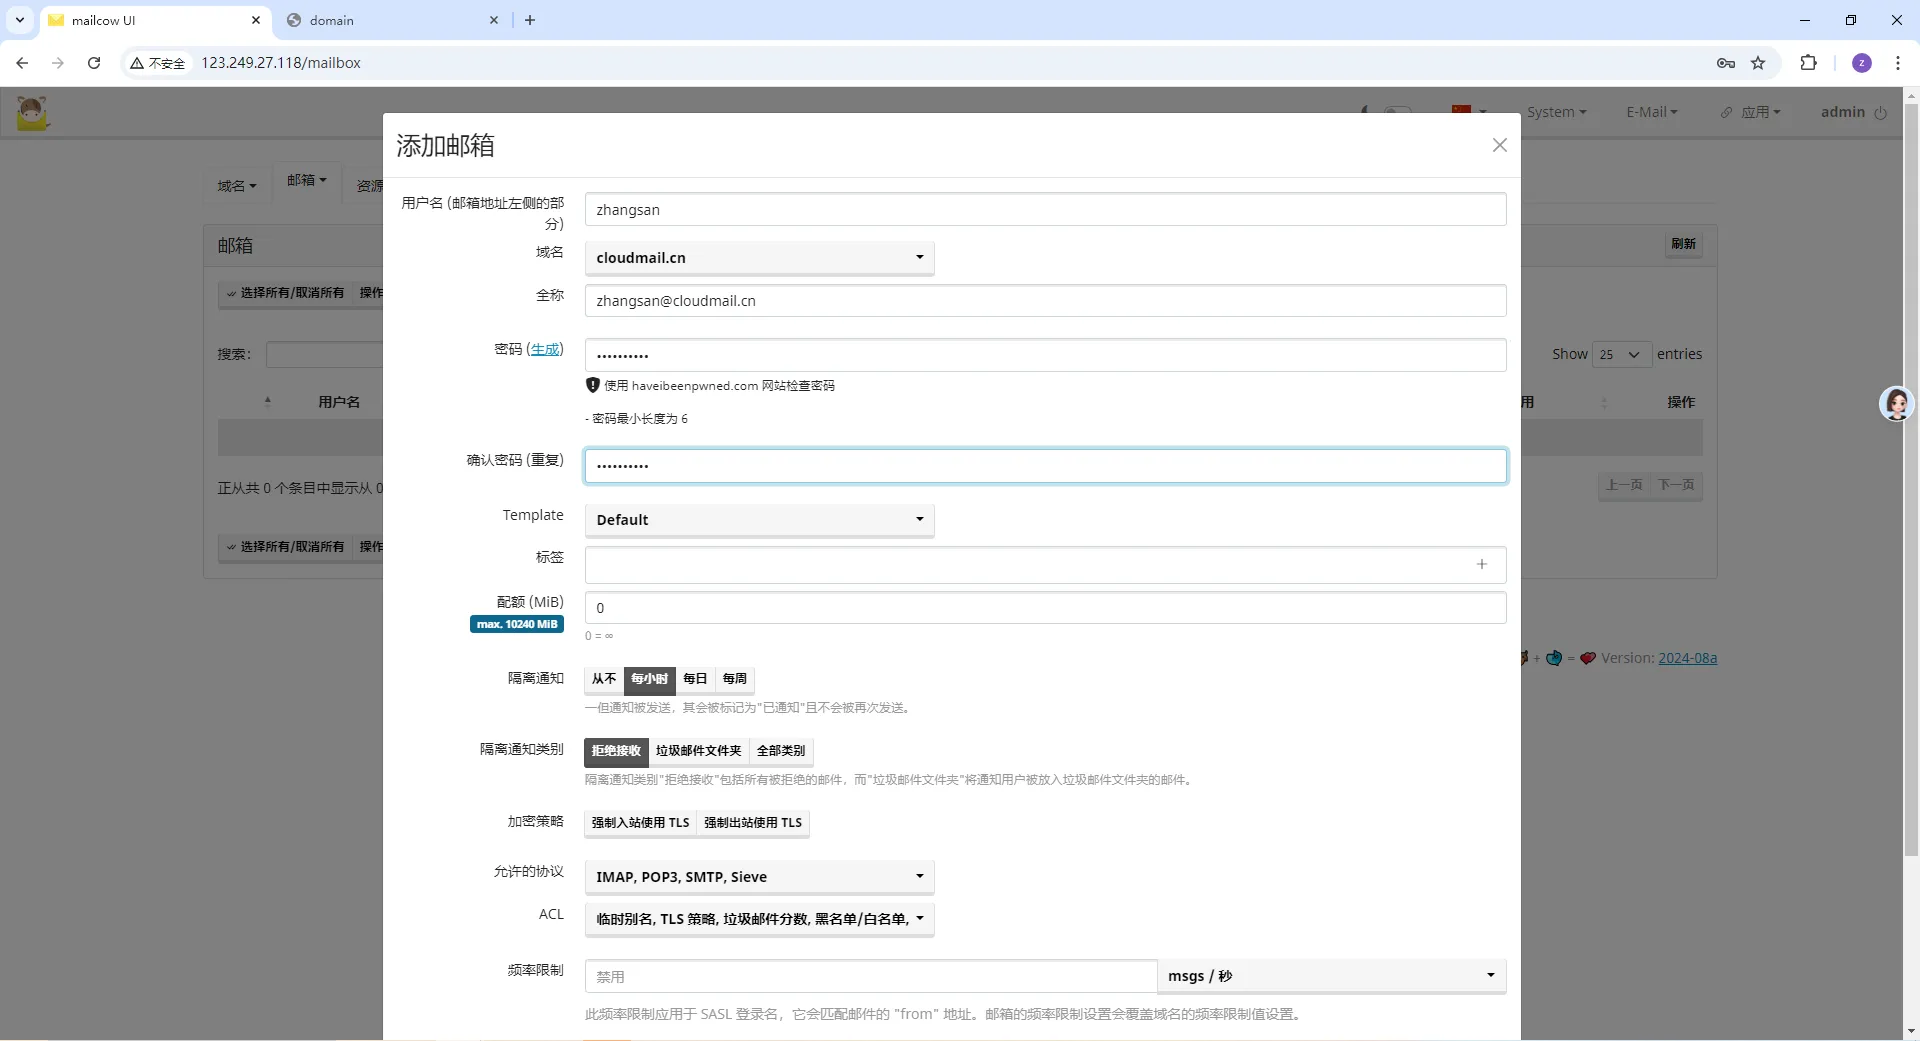Open the E-Mail menu
This screenshot has width=1920, height=1041.
1652,112
